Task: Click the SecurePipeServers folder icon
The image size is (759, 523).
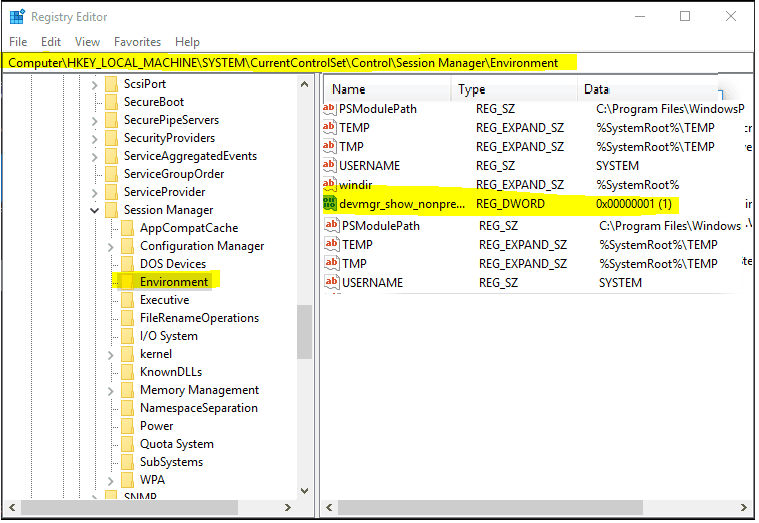Action: coord(111,120)
